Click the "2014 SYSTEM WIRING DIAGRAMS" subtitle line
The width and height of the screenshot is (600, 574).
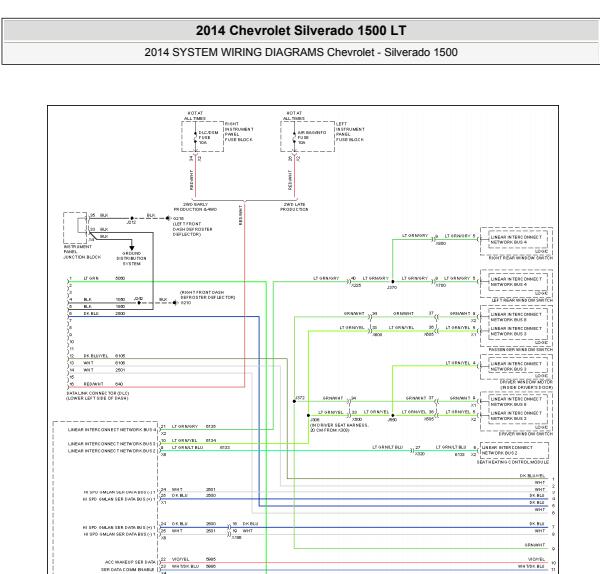coord(301,52)
